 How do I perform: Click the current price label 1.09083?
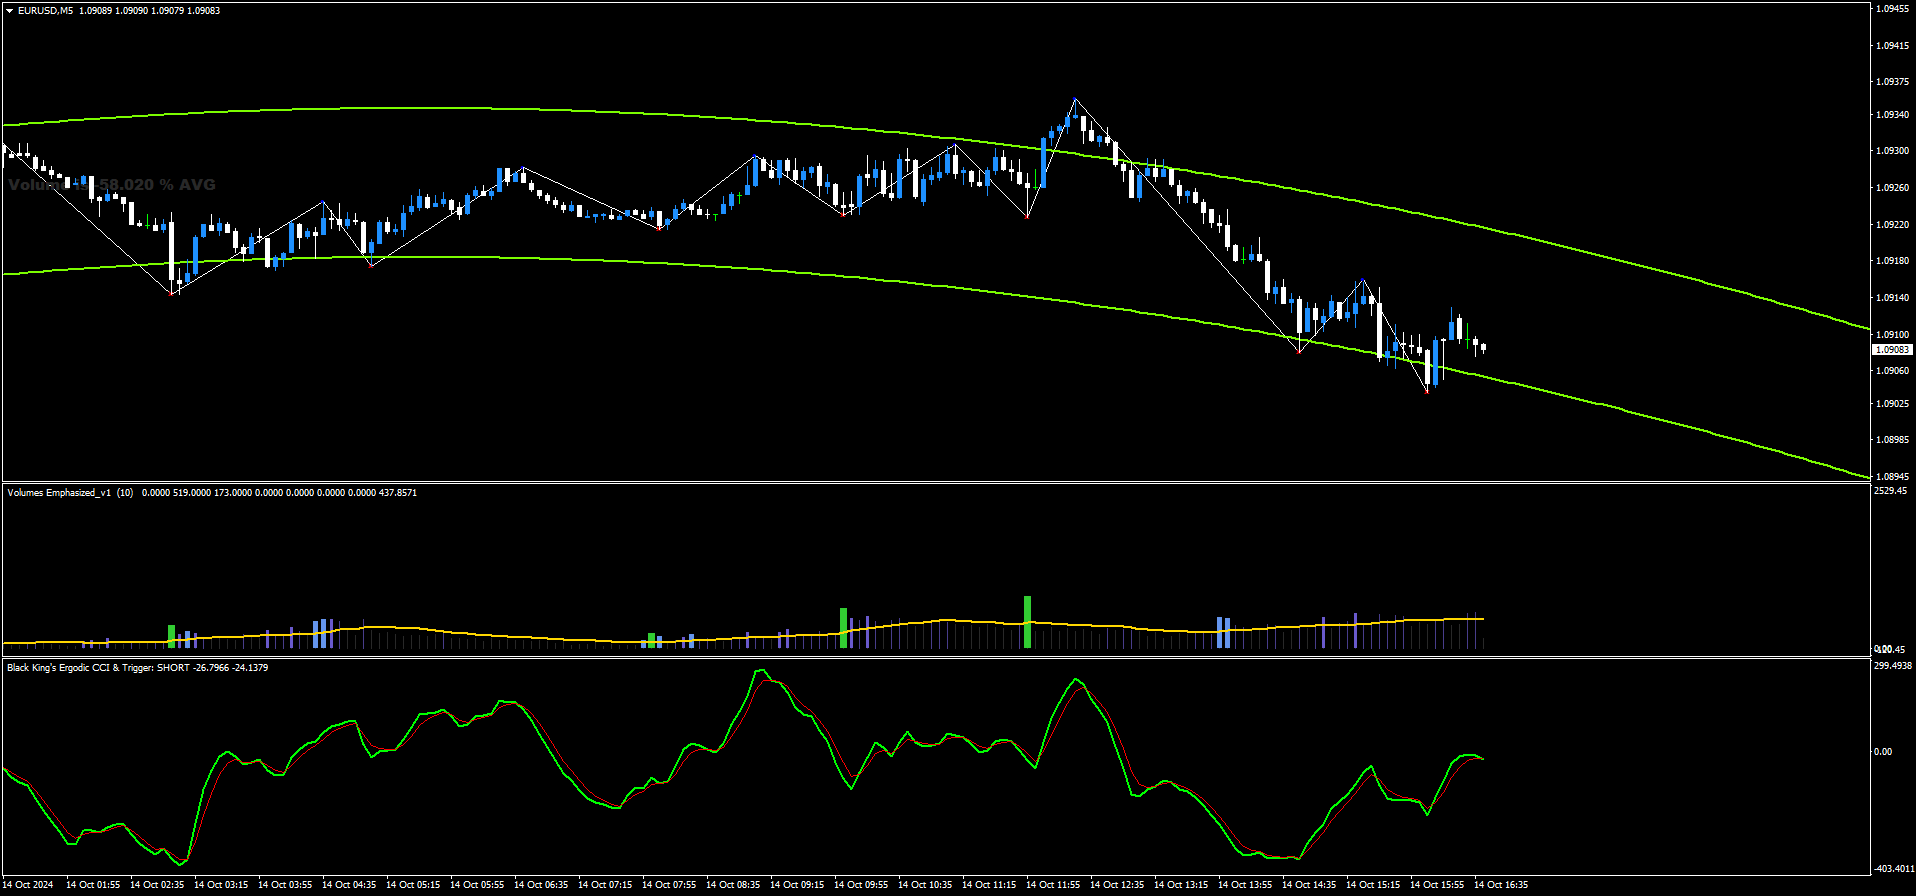[x=1891, y=350]
